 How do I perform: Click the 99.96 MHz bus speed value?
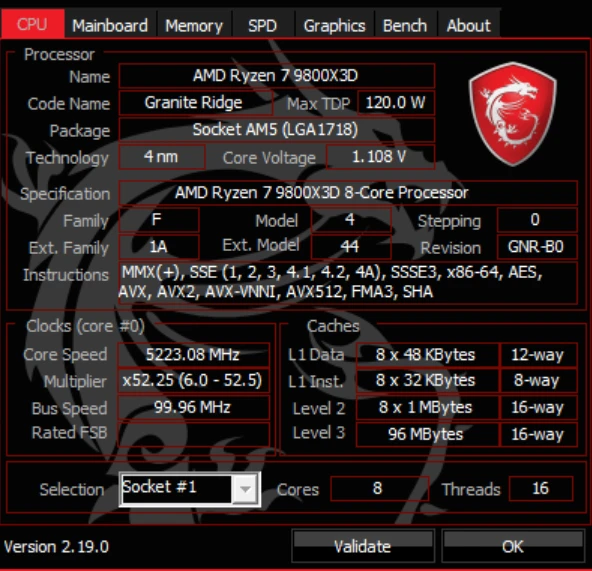pos(194,407)
